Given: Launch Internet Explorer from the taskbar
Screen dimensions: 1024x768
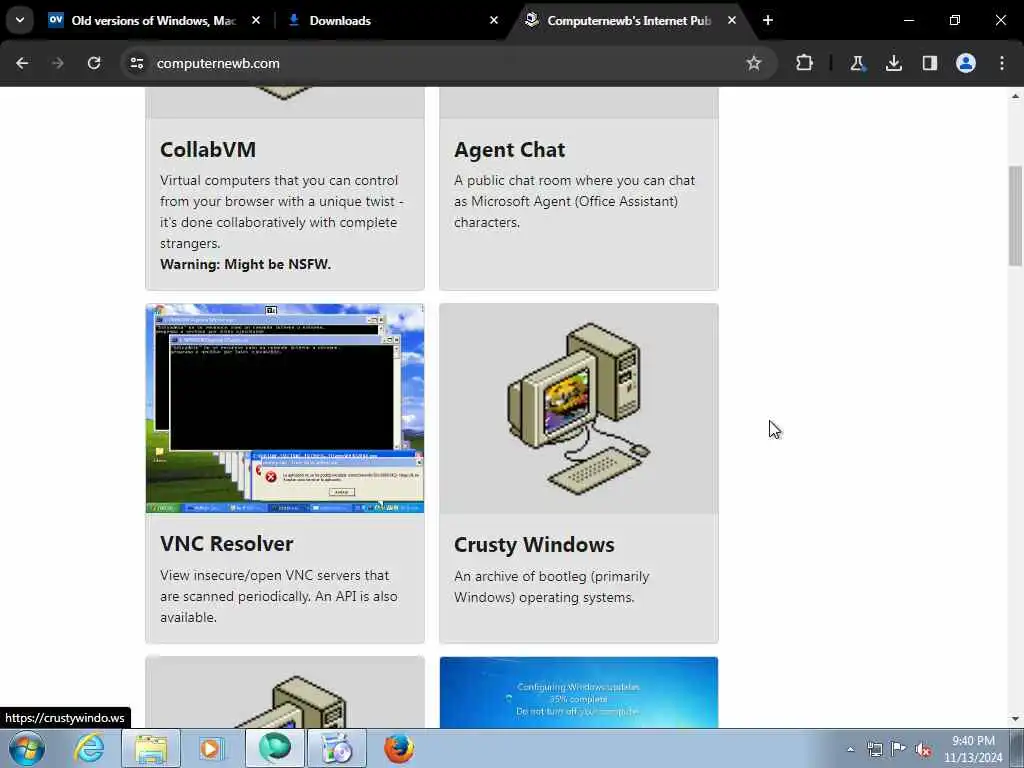Looking at the screenshot, I should click(89, 748).
